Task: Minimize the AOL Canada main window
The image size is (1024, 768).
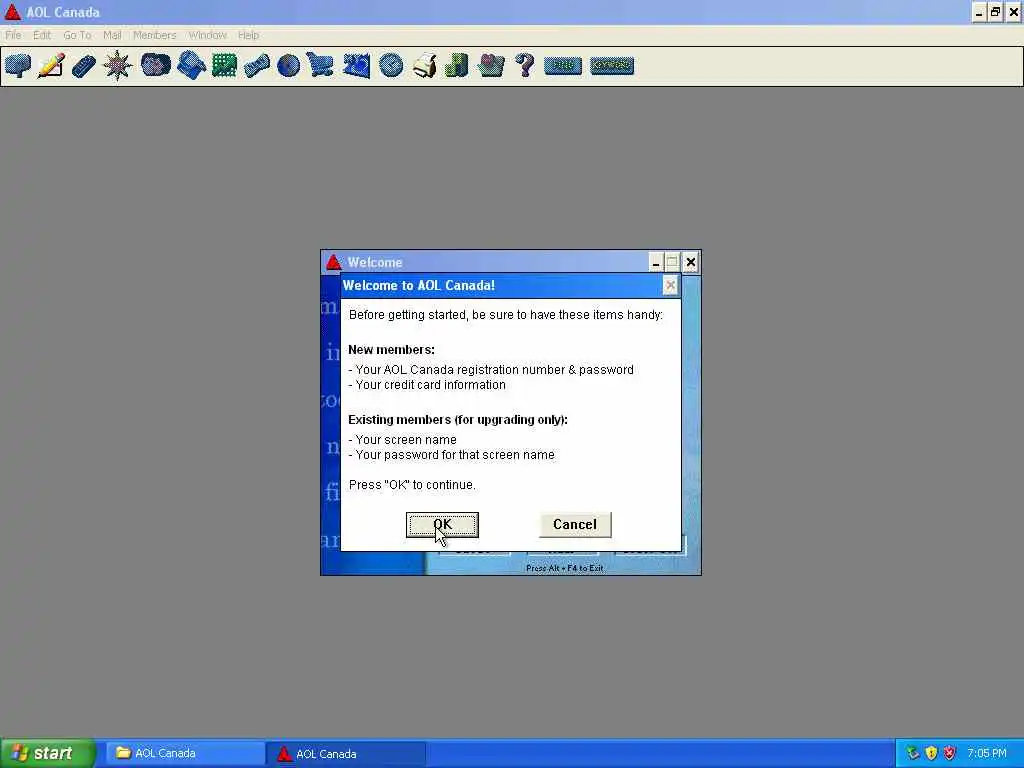Action: click(978, 12)
